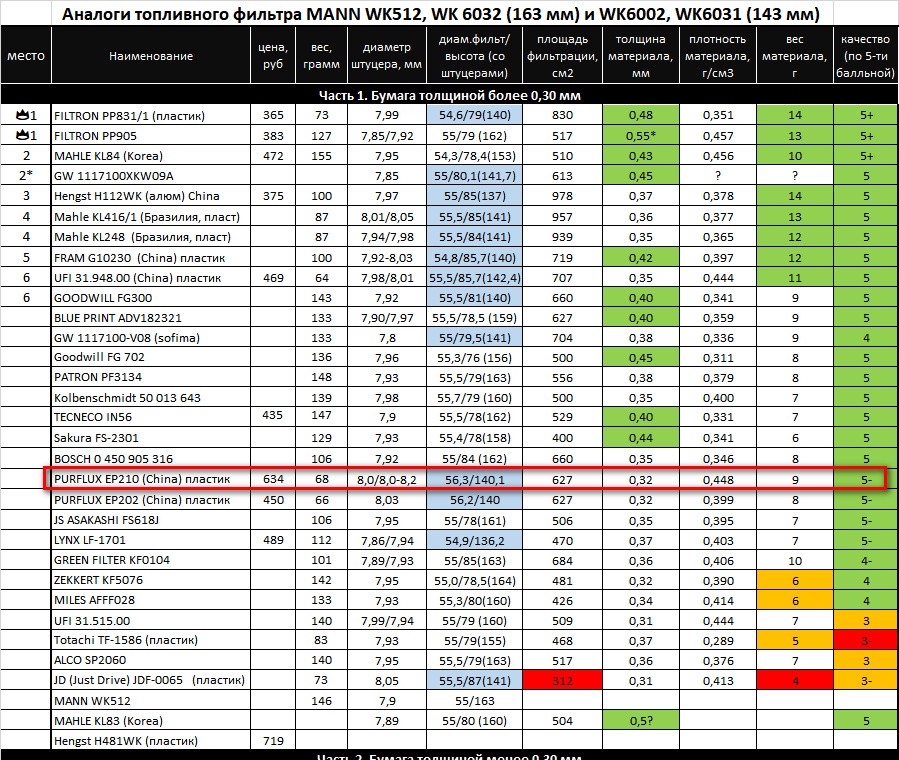Select cell 'GOODWILL FG300'

(151, 298)
